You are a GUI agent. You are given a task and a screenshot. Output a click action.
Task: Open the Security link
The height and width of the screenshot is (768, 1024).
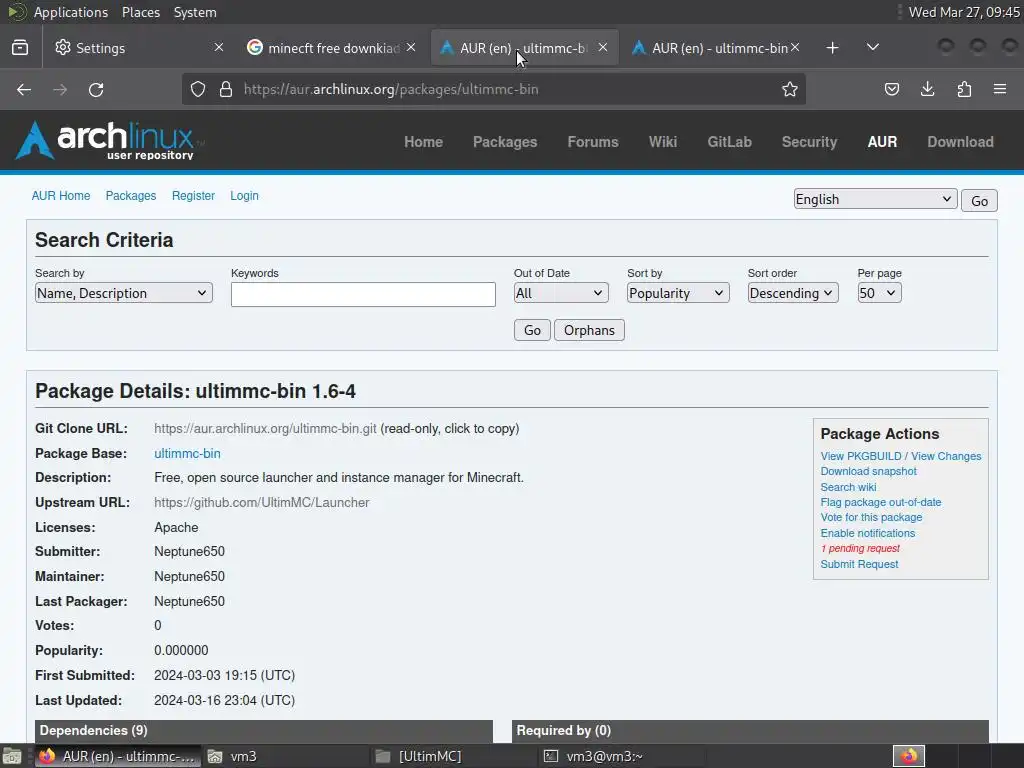[x=809, y=142]
